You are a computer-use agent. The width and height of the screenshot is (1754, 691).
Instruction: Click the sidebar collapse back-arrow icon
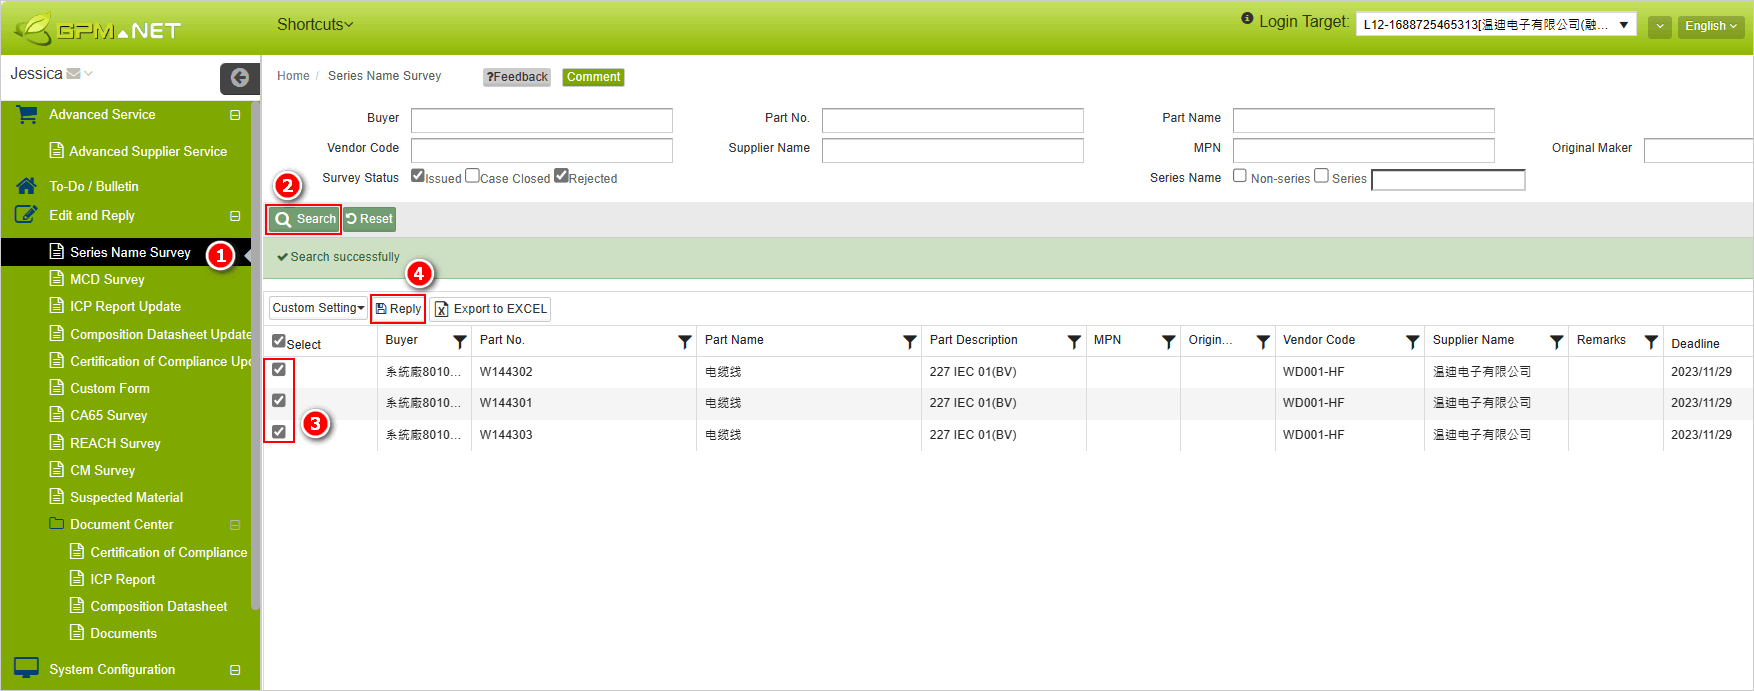[x=239, y=78]
